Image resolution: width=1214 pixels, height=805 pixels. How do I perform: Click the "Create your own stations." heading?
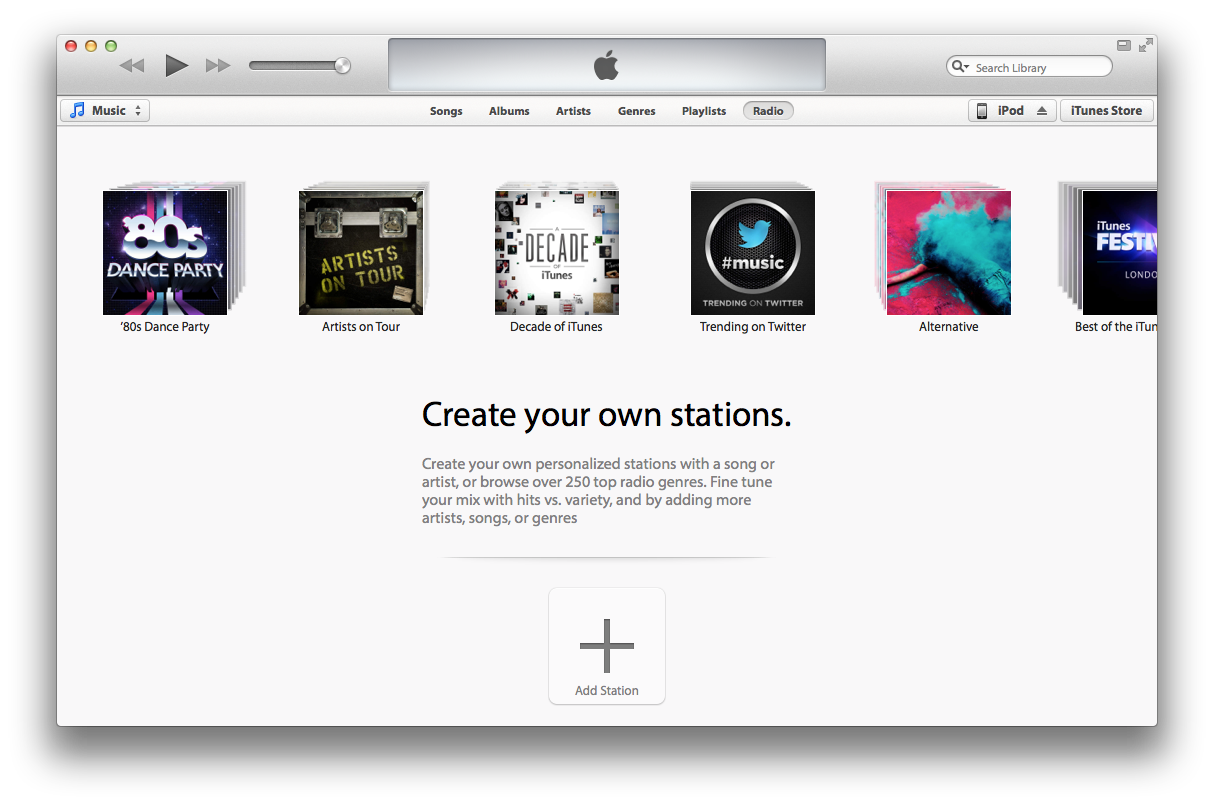606,414
